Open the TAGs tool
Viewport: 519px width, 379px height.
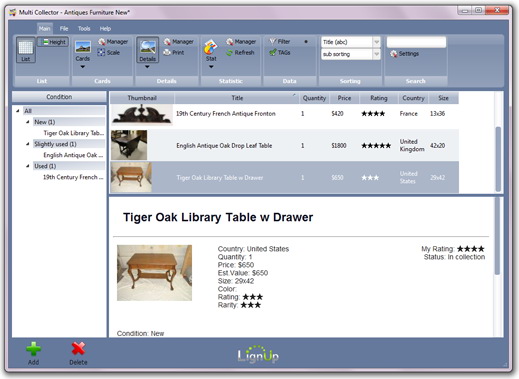[280, 52]
